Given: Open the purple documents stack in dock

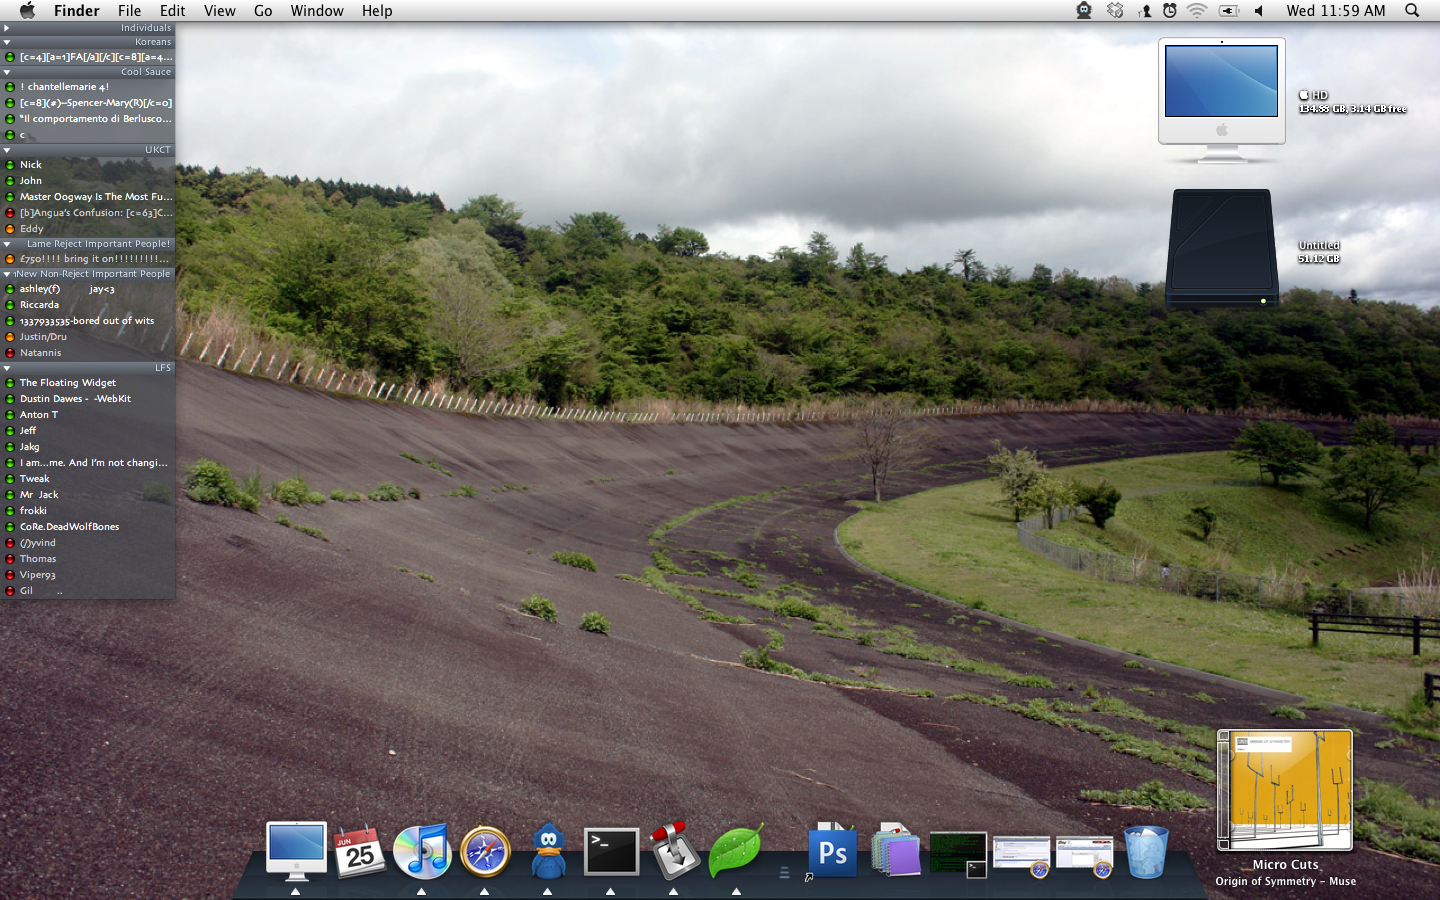Looking at the screenshot, I should (895, 851).
